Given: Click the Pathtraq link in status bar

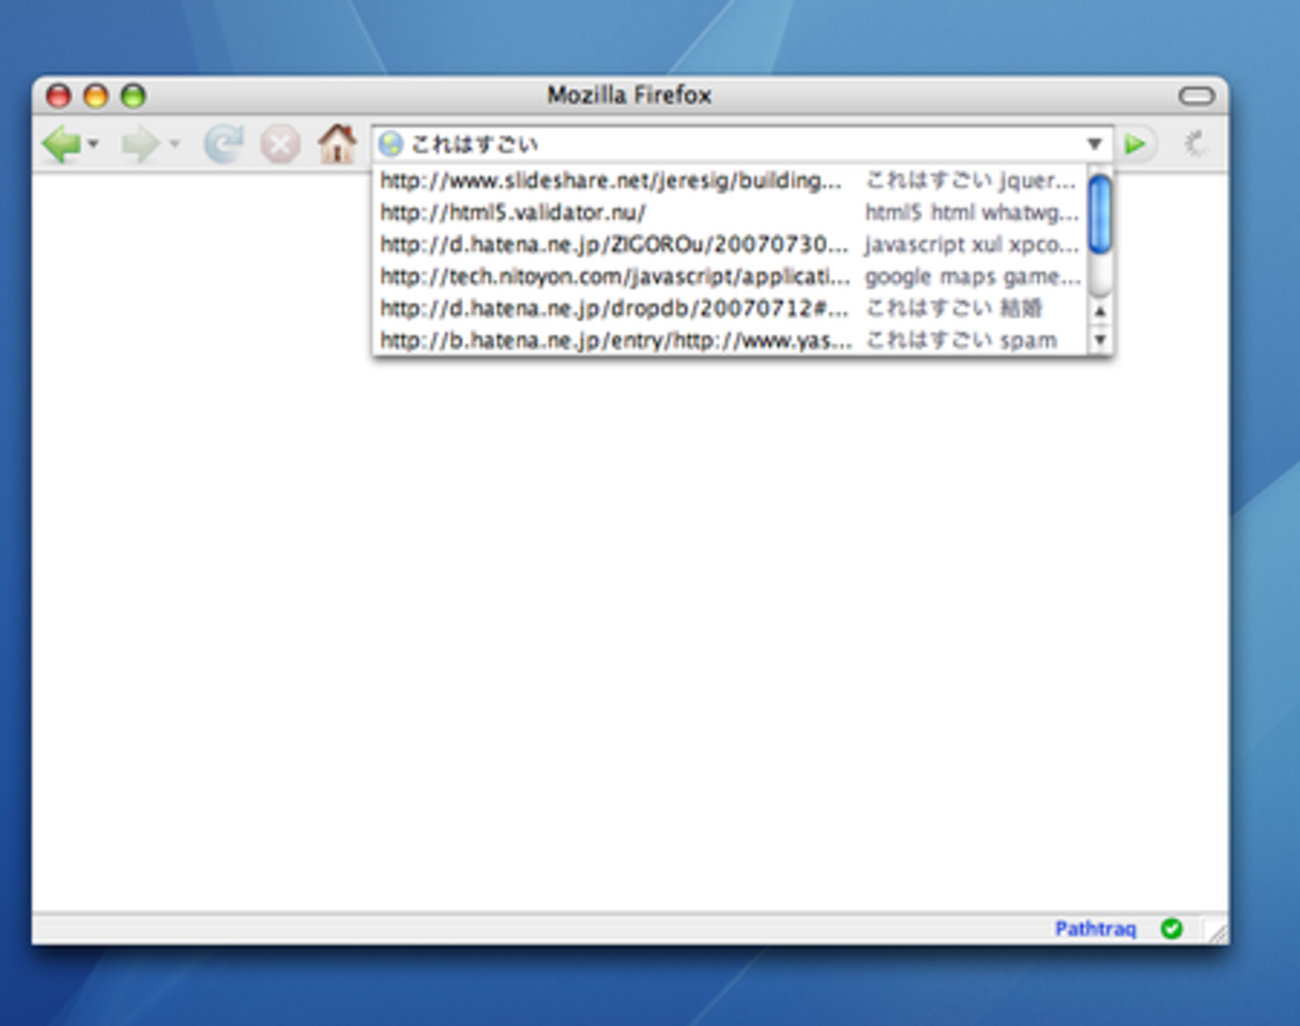Looking at the screenshot, I should tap(1095, 929).
